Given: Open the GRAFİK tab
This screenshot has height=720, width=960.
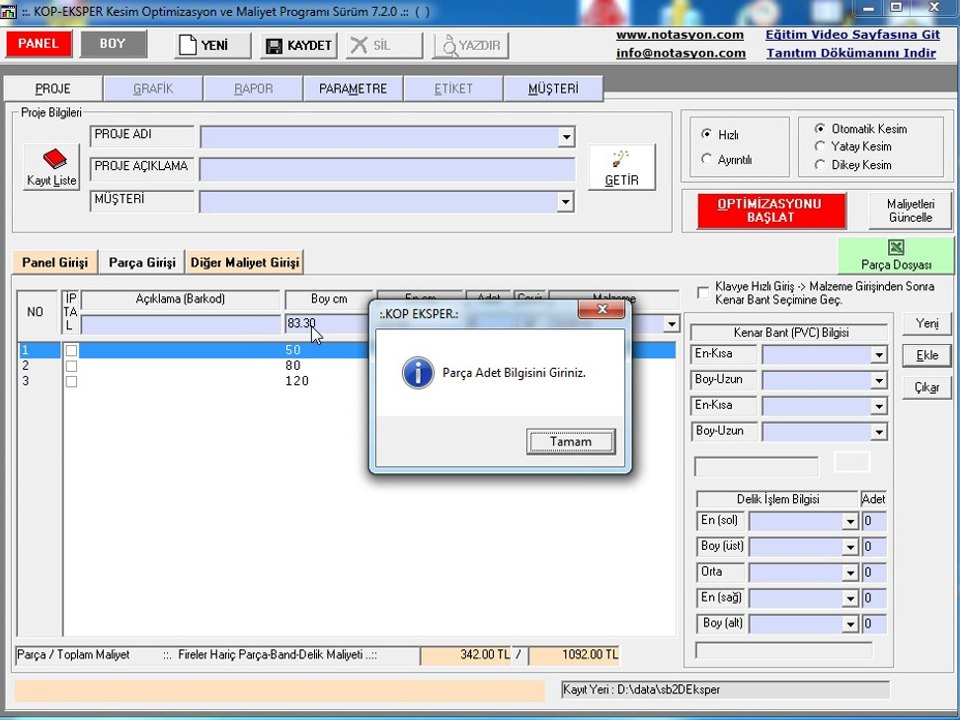Looking at the screenshot, I should (153, 89).
